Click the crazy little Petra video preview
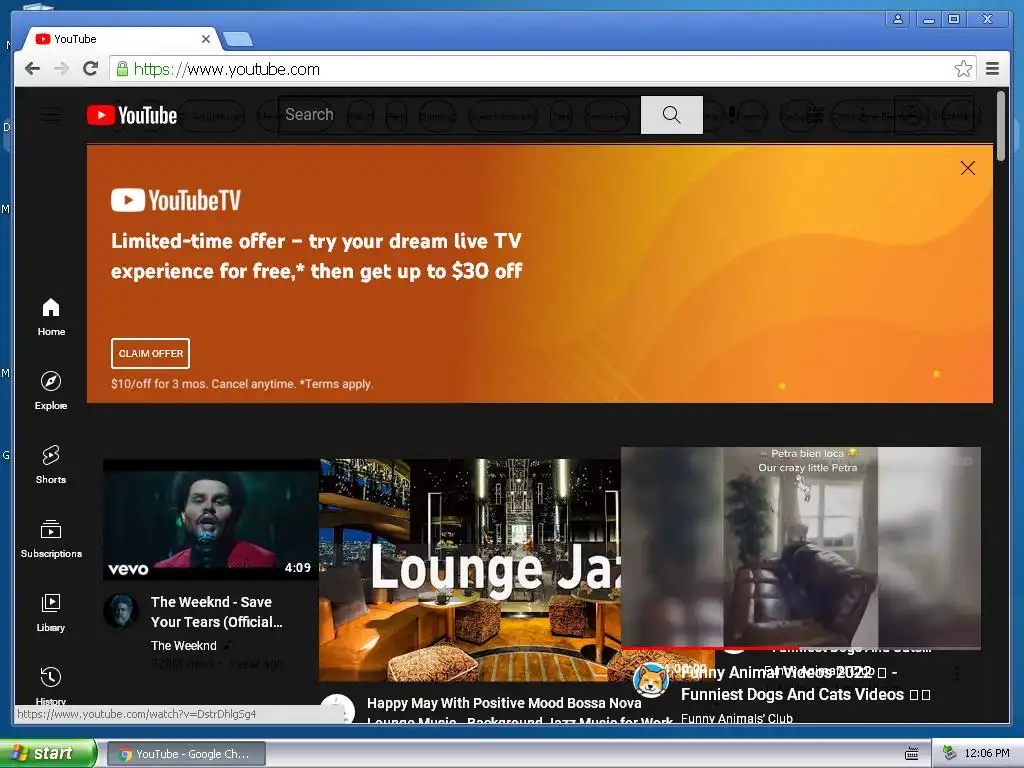 point(801,547)
